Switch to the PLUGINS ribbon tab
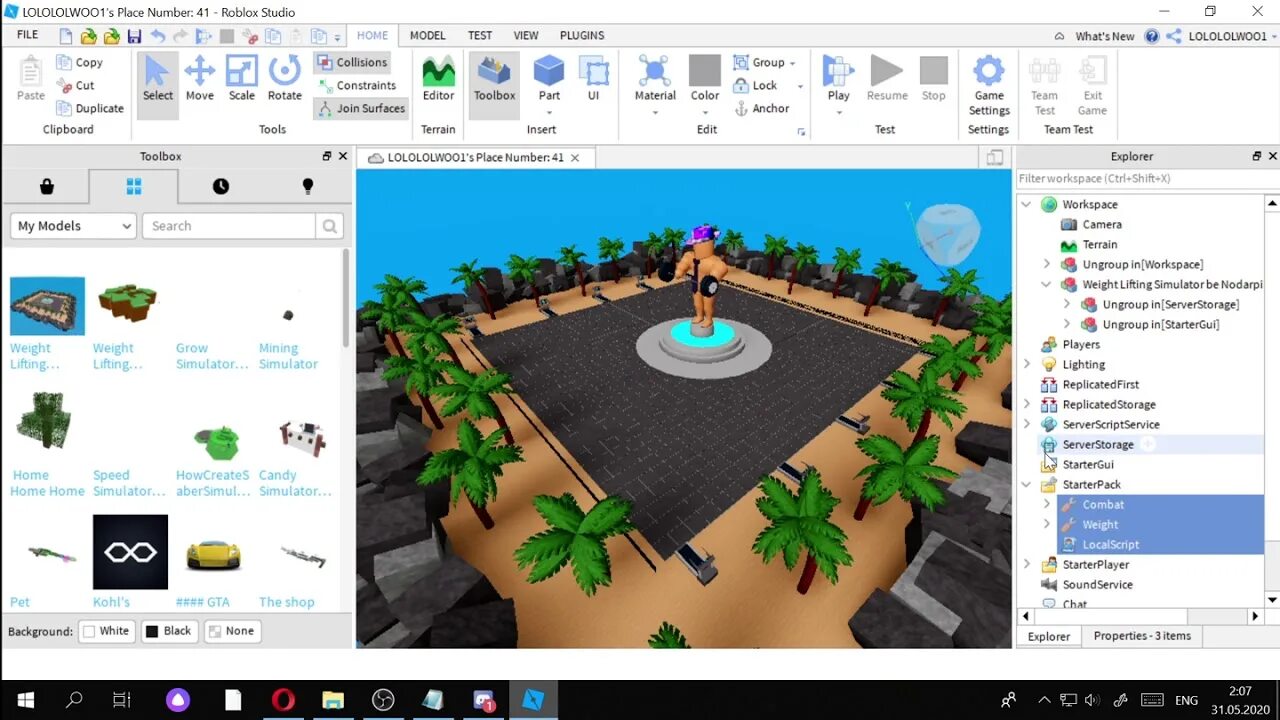The height and width of the screenshot is (720, 1280). (582, 35)
